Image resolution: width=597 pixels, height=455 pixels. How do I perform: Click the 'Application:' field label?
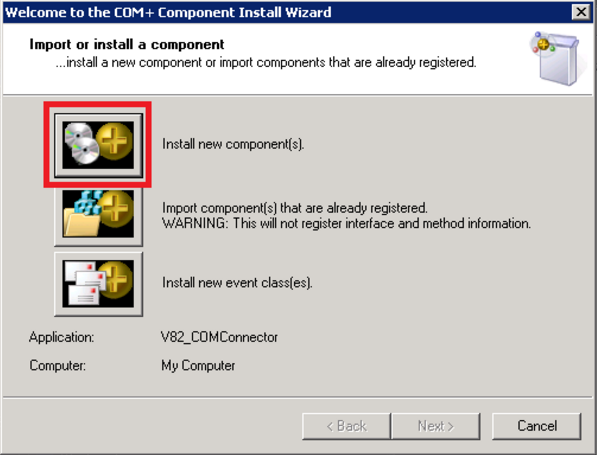(61, 337)
